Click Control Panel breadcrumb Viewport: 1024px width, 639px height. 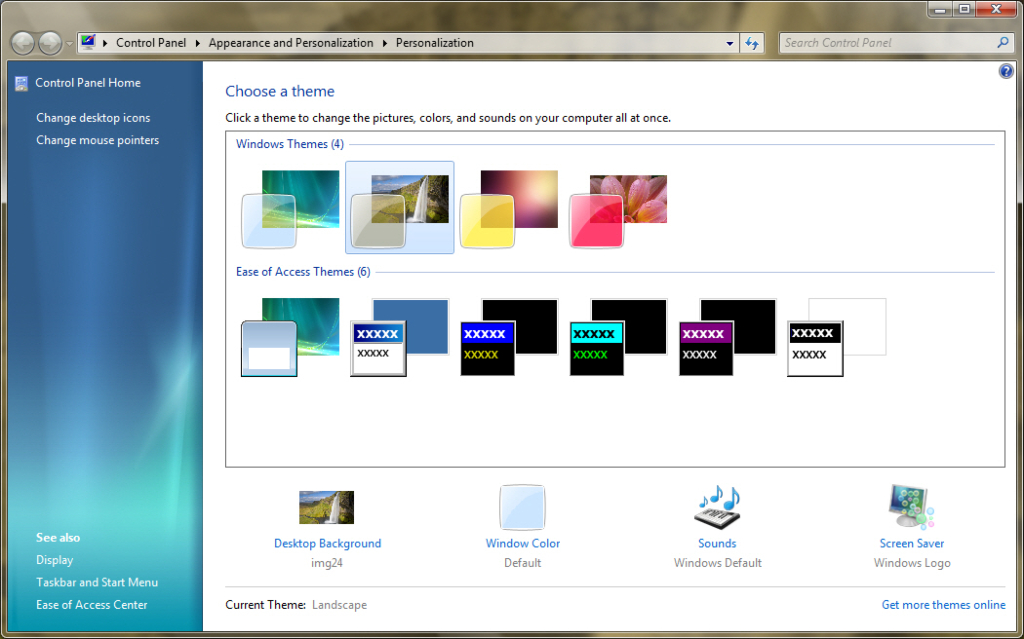click(x=151, y=43)
